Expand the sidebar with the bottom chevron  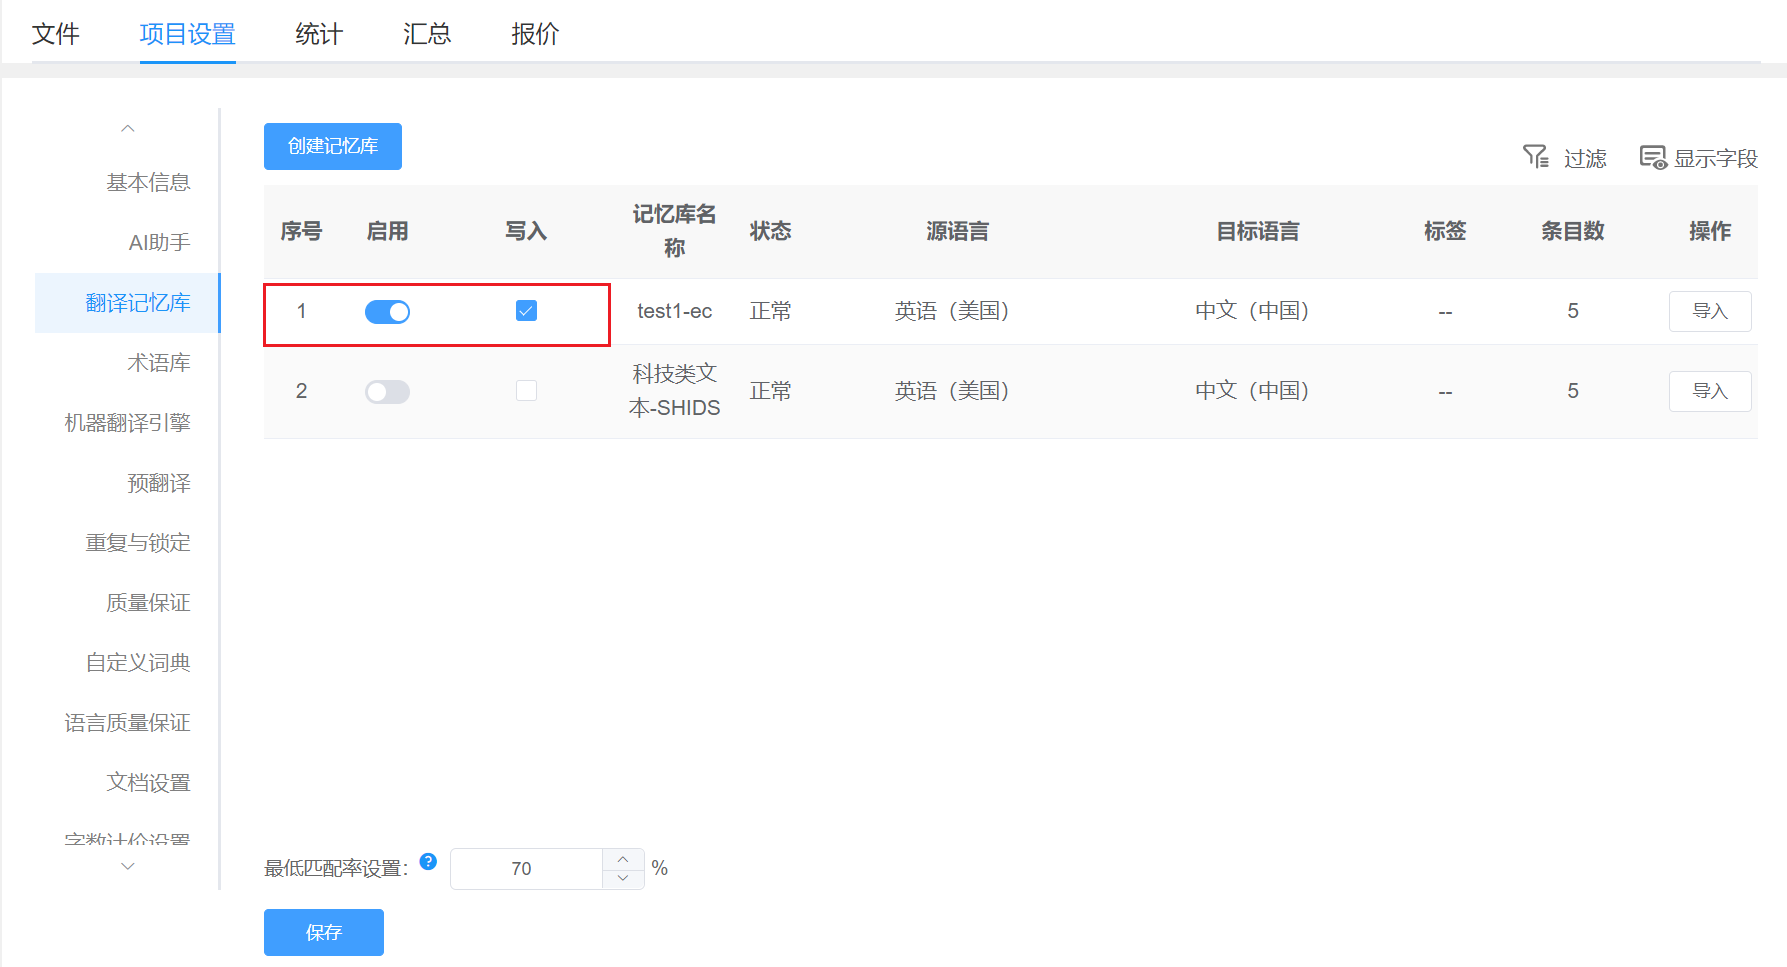[x=127, y=865]
